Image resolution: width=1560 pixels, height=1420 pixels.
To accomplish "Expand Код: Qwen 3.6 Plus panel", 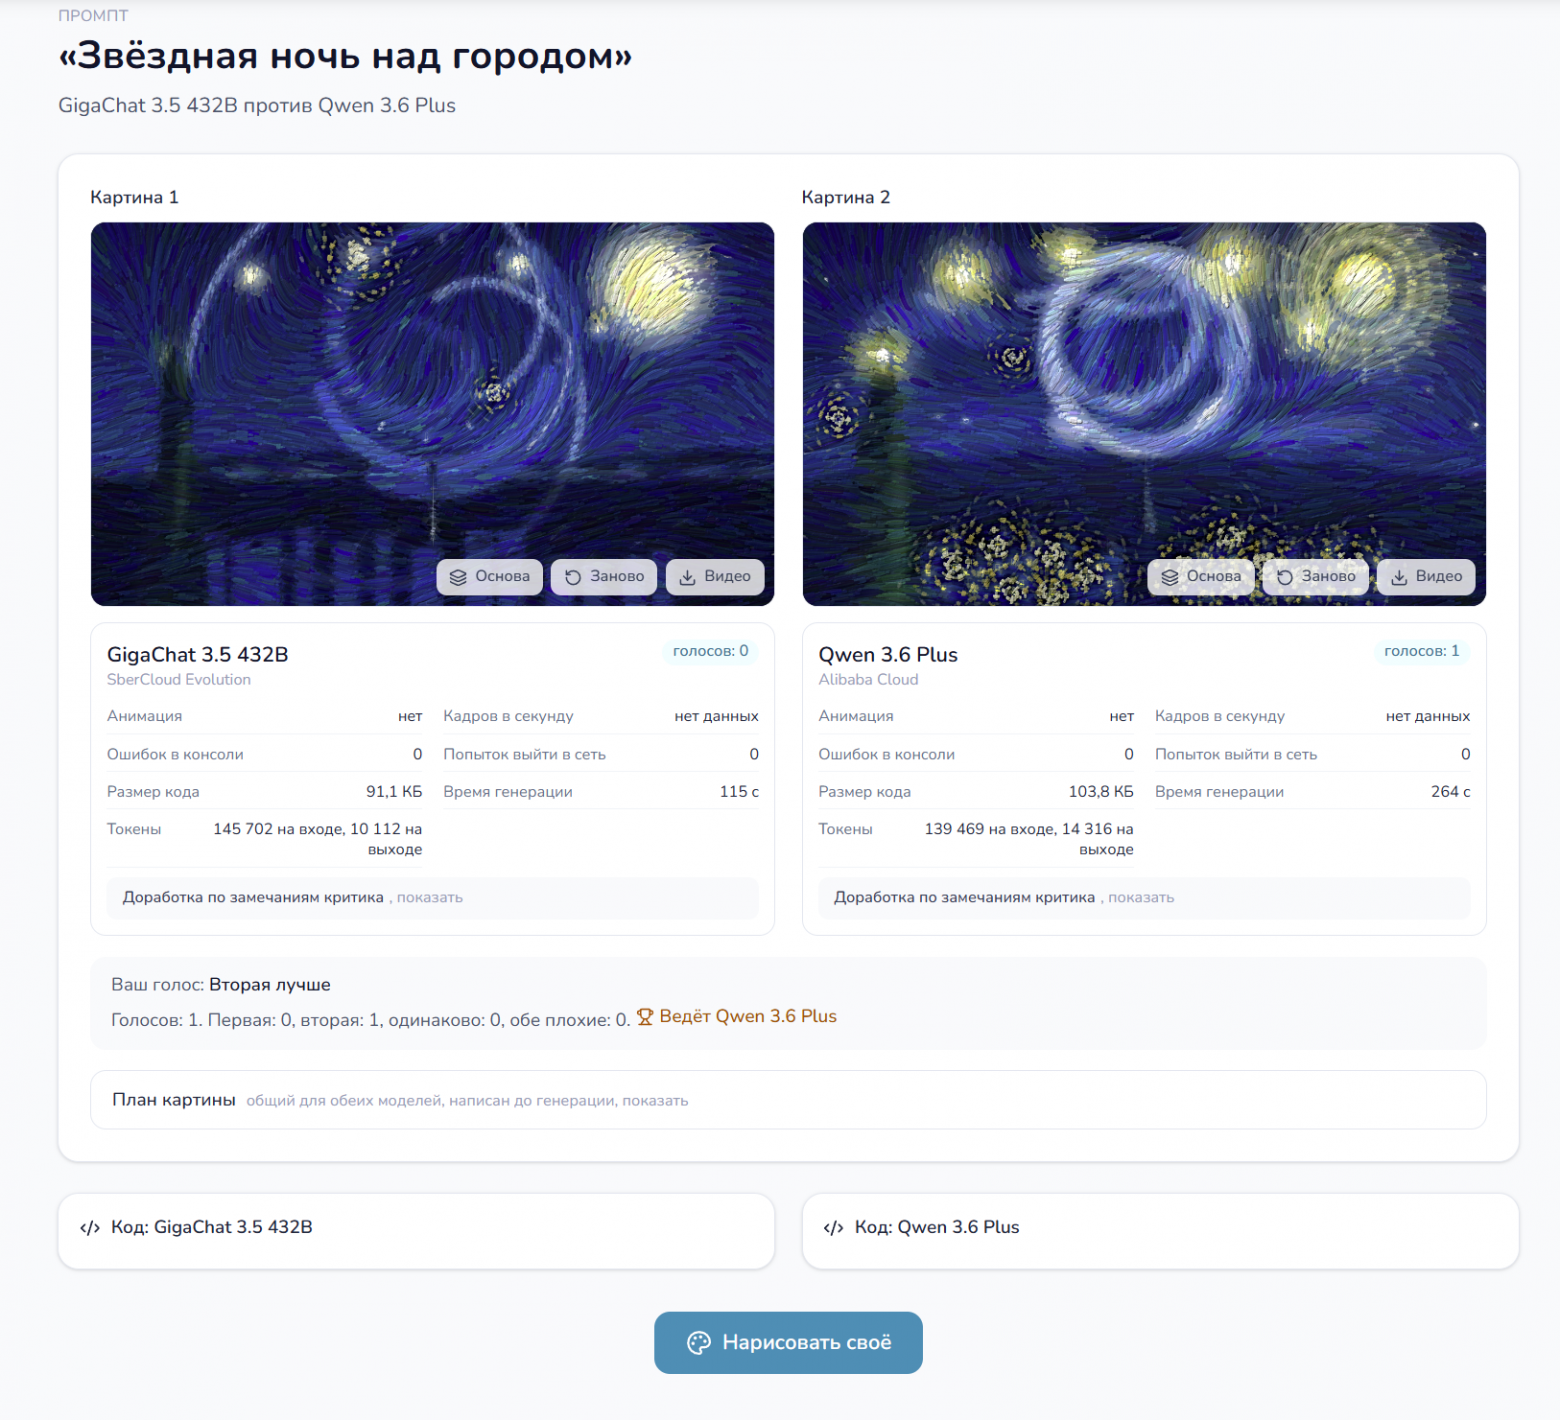I will pos(1160,1231).
